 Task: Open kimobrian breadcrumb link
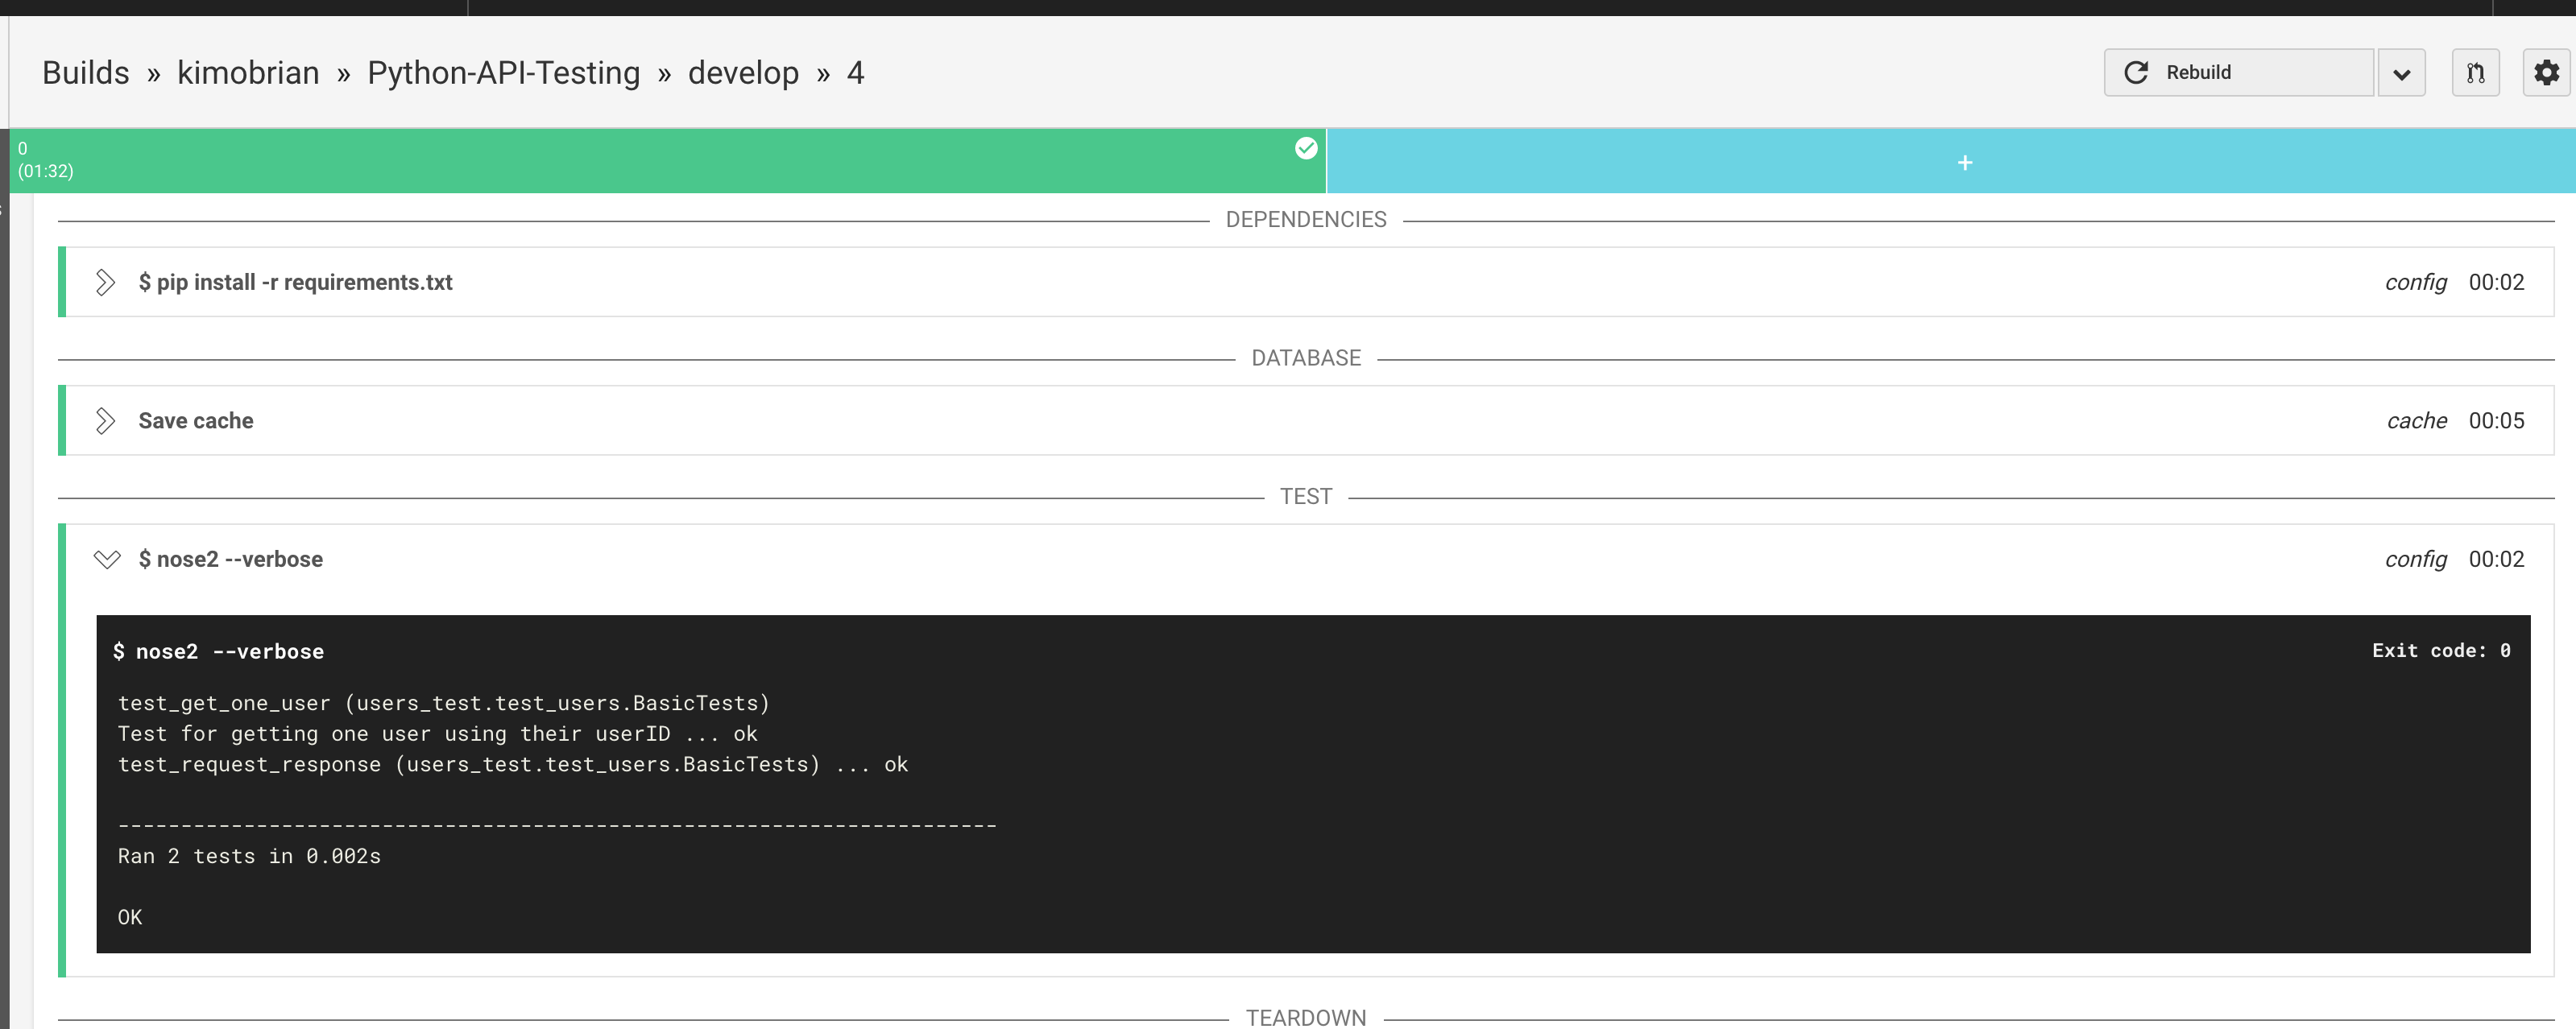(x=248, y=73)
